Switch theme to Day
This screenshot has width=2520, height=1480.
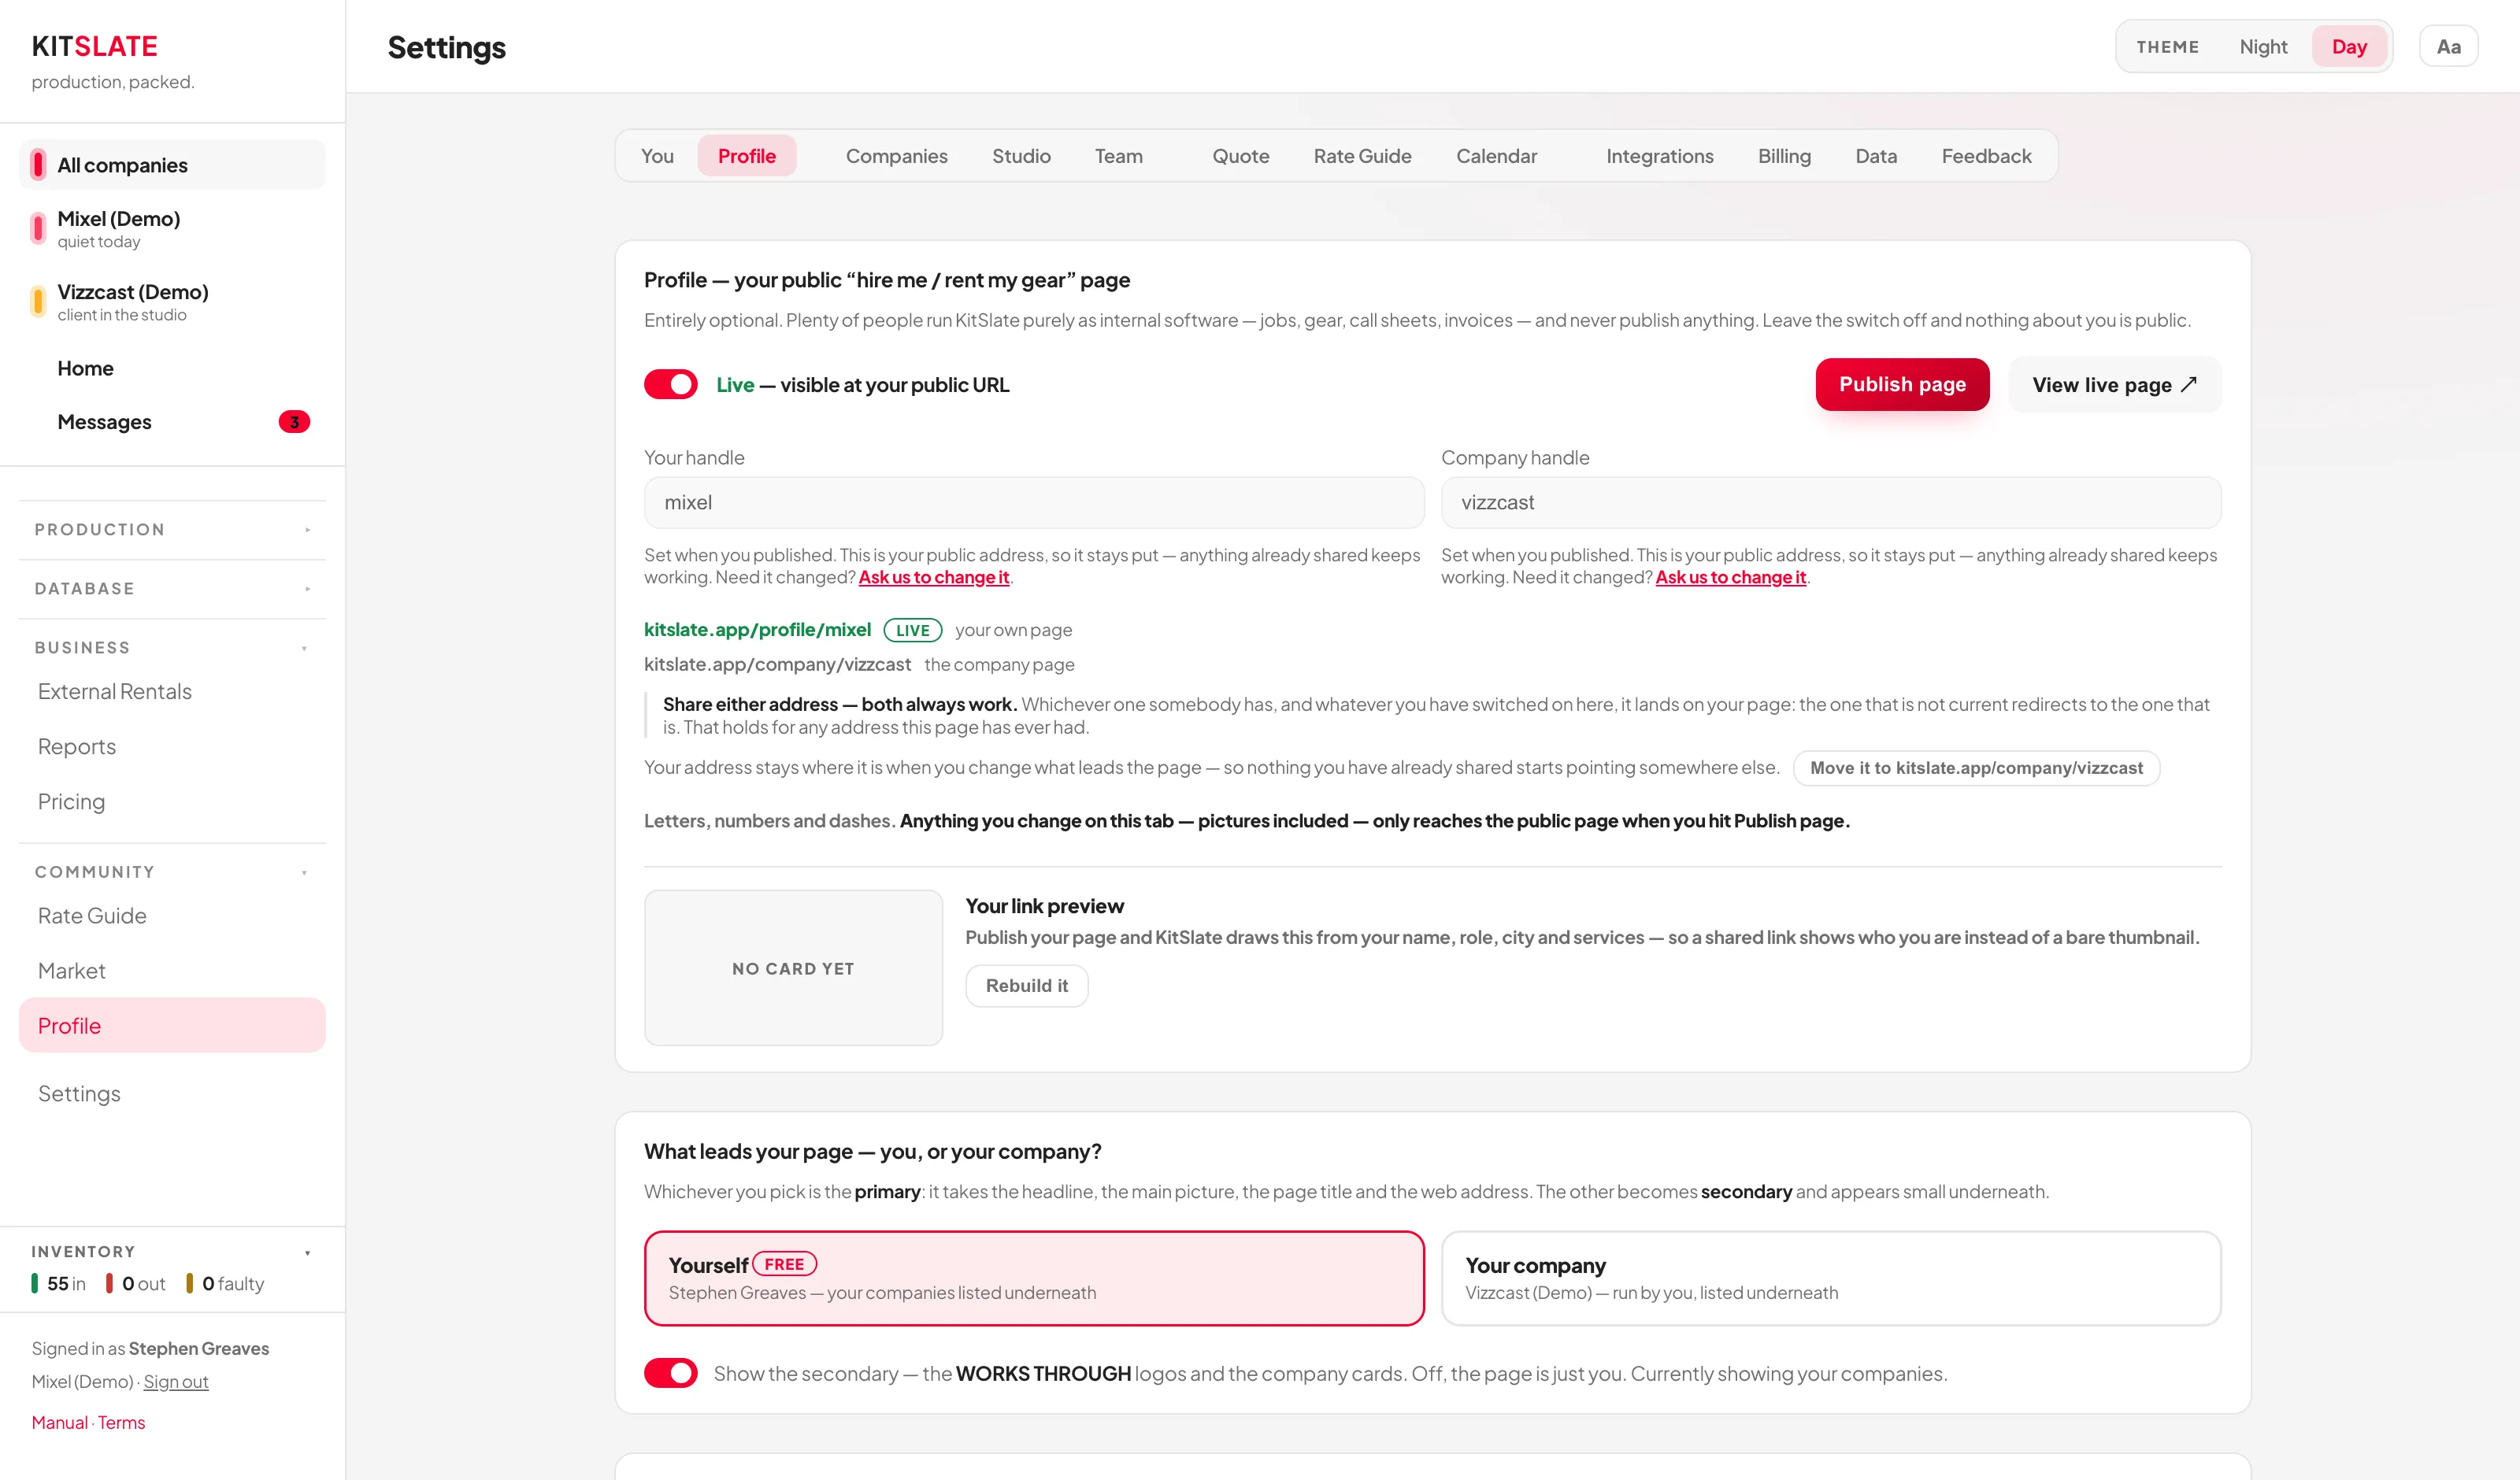pyautogui.click(x=2349, y=47)
